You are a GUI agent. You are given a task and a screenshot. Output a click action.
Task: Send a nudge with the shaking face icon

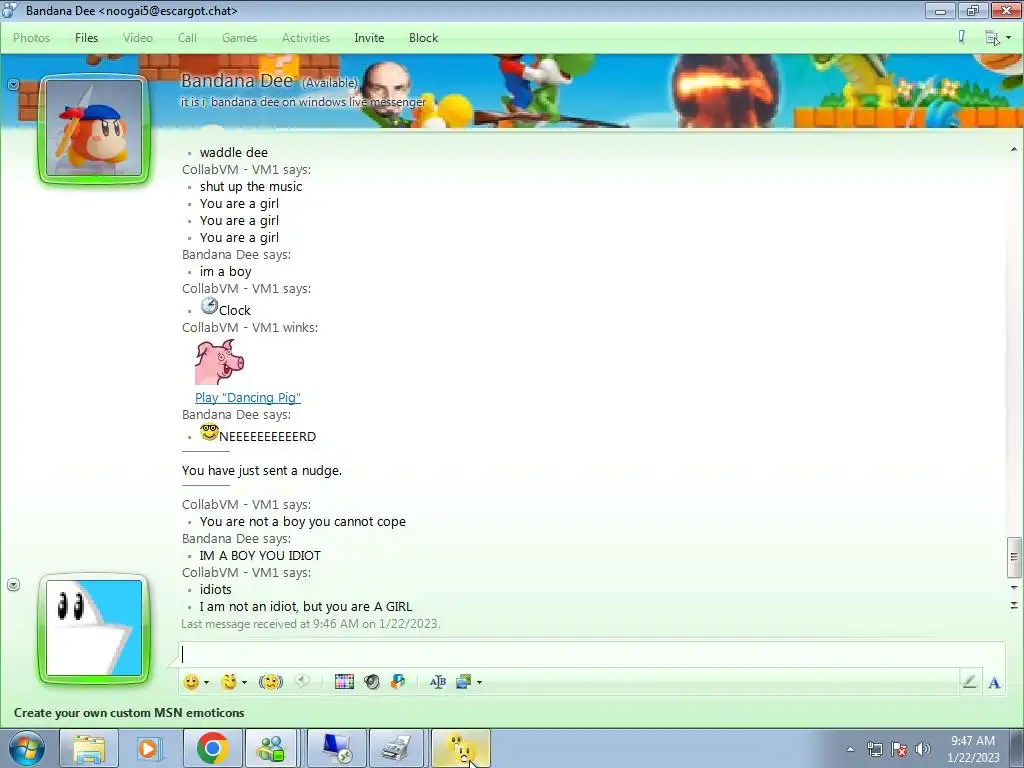click(270, 682)
